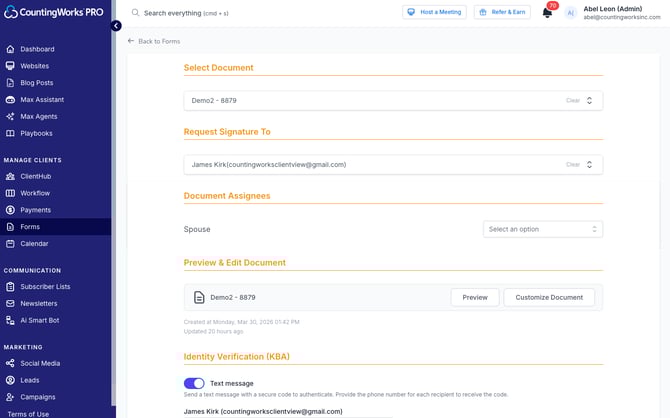Click the Dashboard home icon
Viewport: 670px width, 418px height.
point(10,49)
